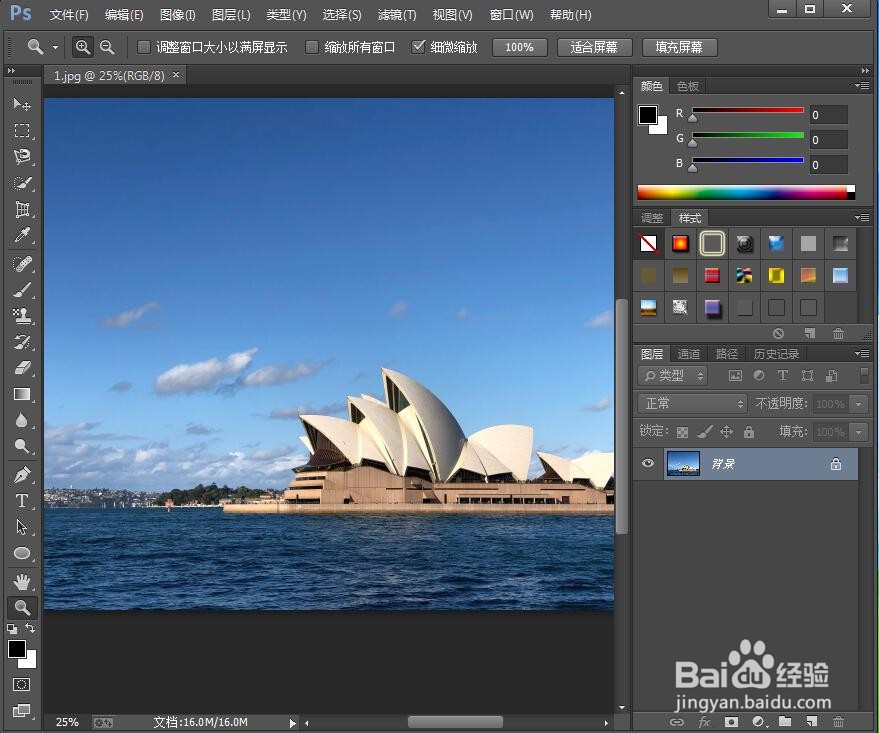Open Layers panel flyout menu
Image resolution: width=879 pixels, height=733 pixels.
click(x=862, y=354)
